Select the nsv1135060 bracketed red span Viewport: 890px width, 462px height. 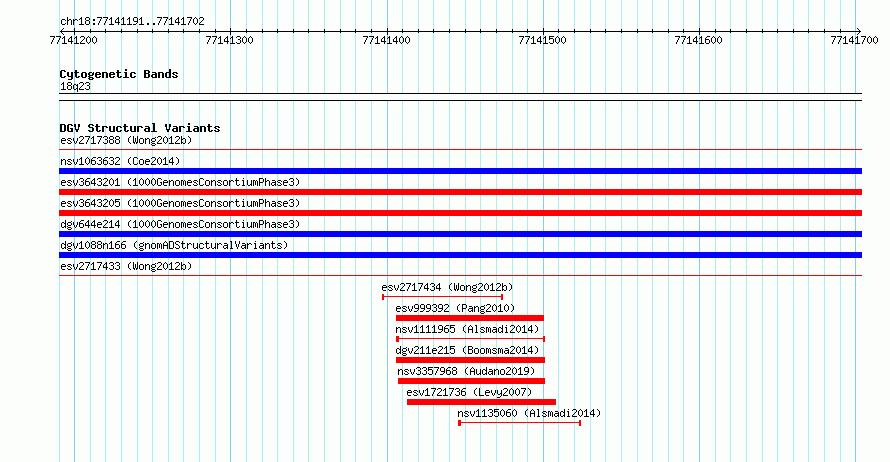[x=519, y=423]
